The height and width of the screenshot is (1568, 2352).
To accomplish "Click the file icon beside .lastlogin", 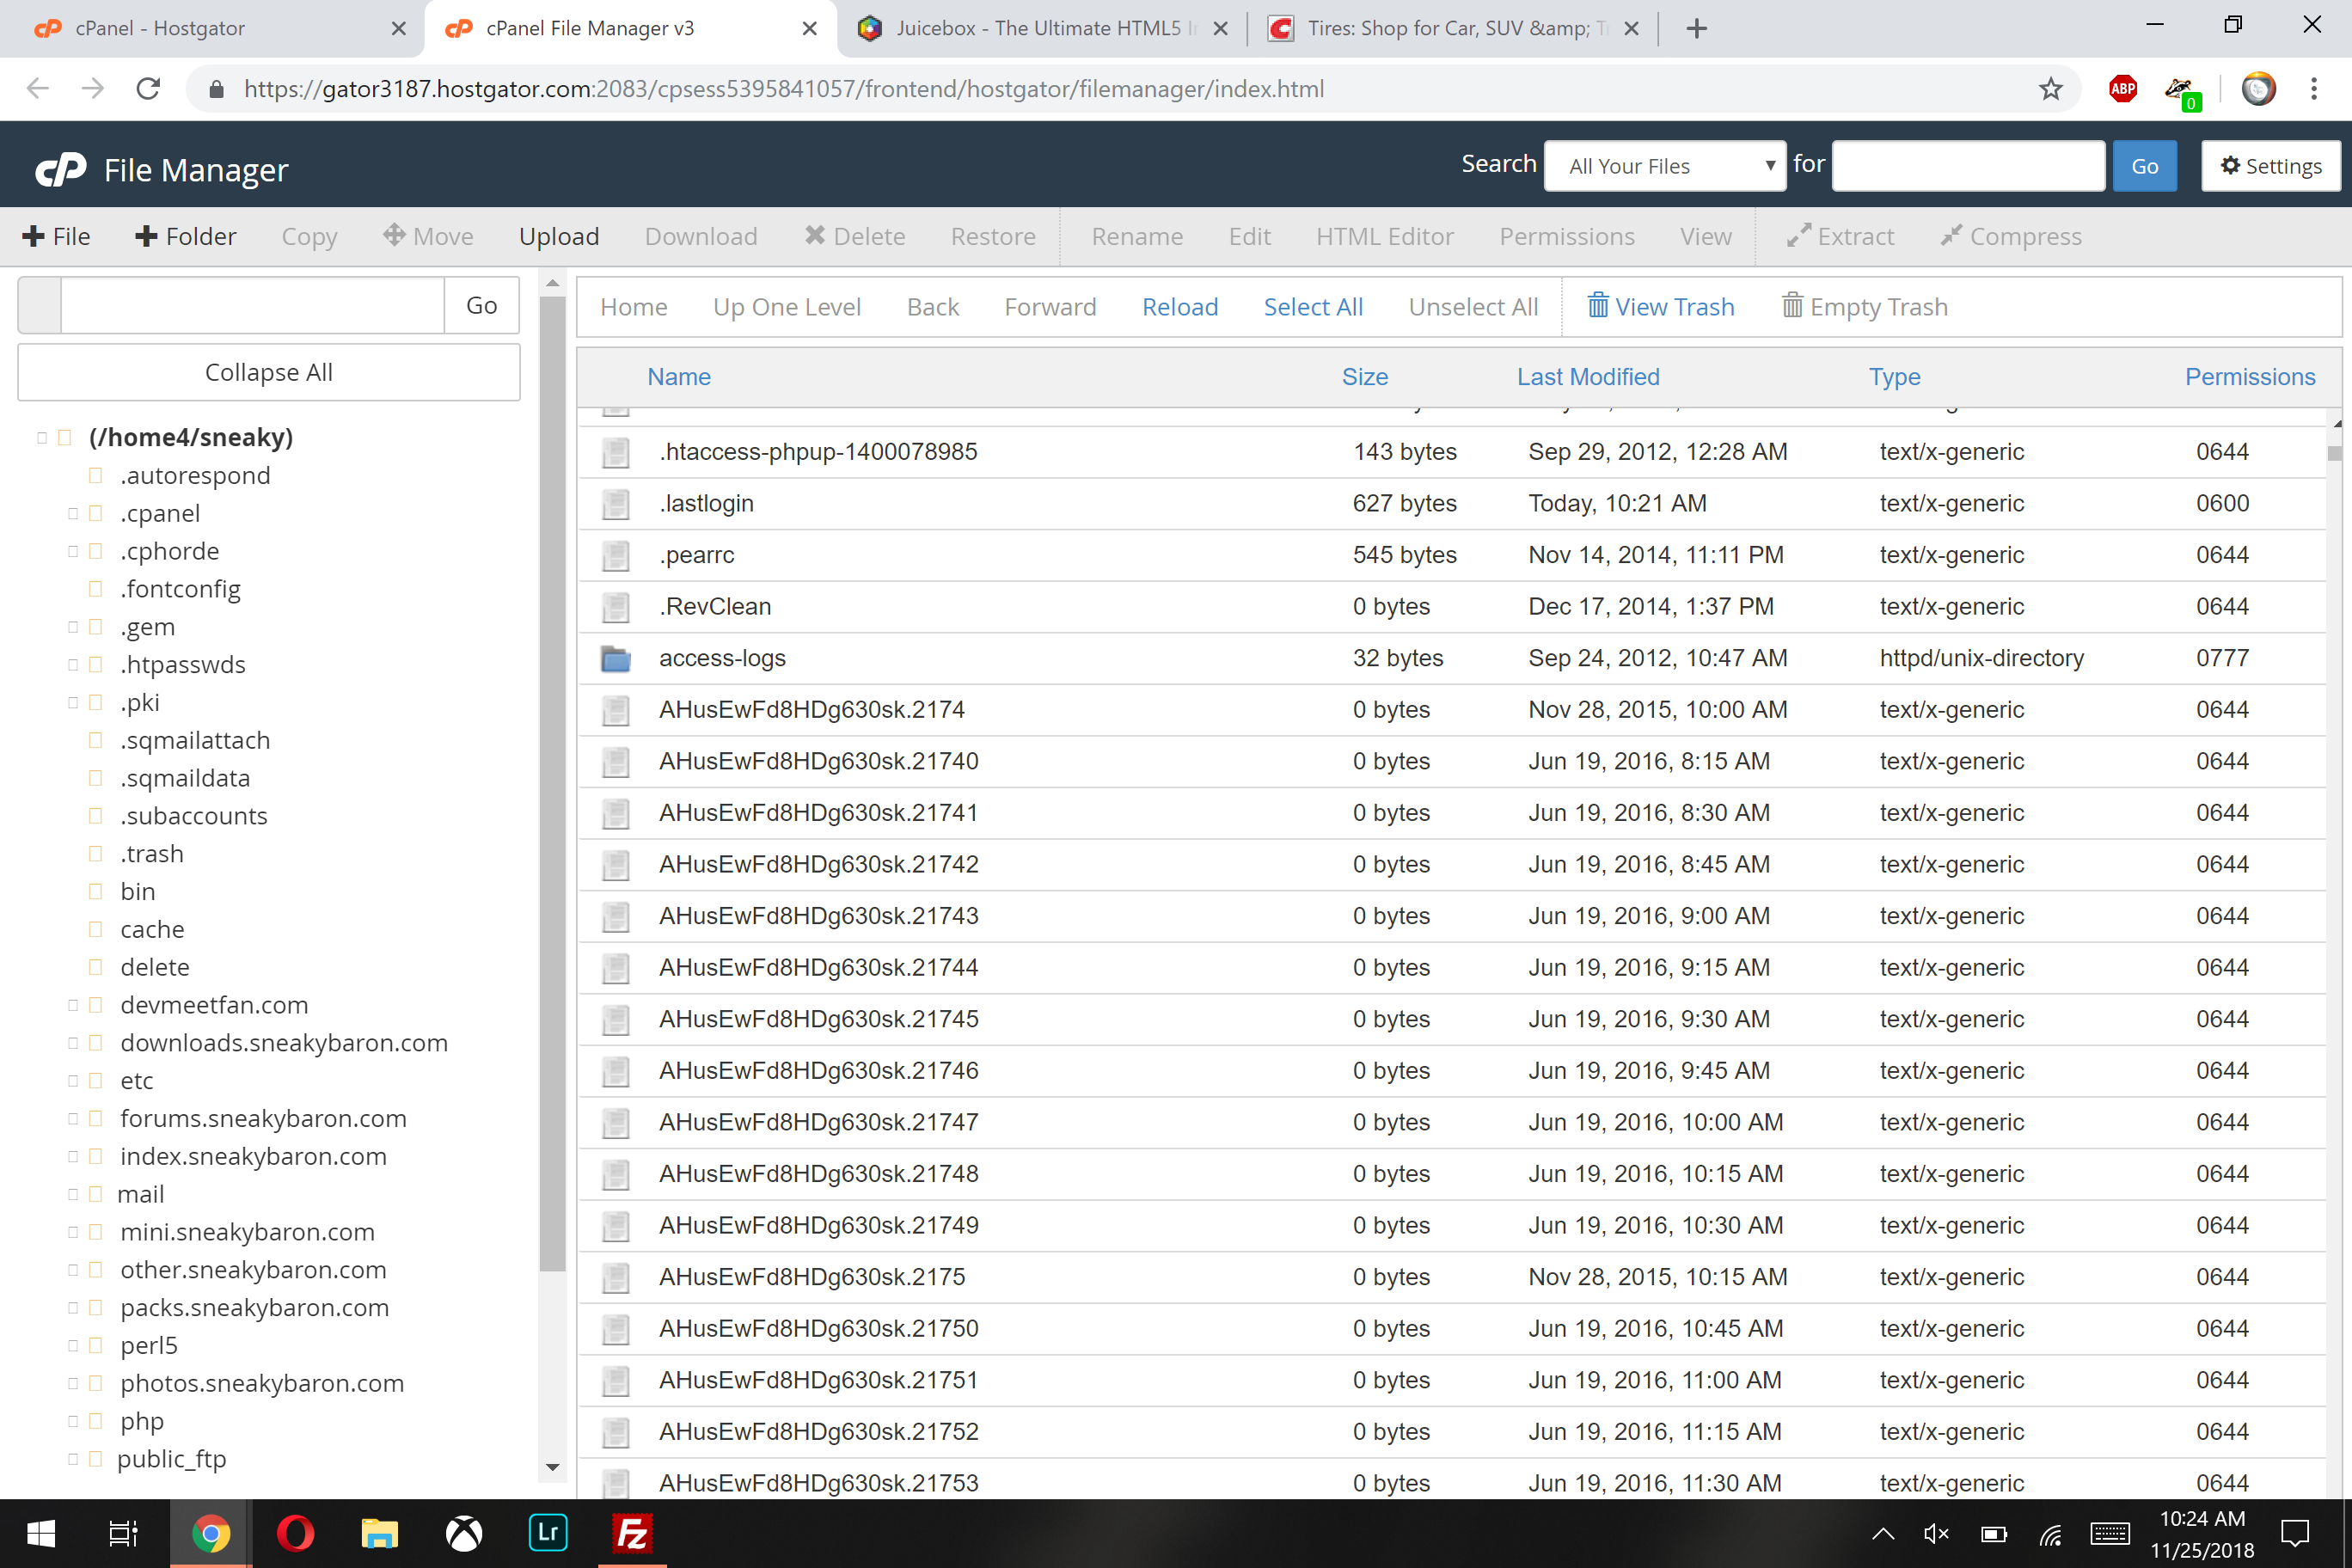I will [x=616, y=504].
